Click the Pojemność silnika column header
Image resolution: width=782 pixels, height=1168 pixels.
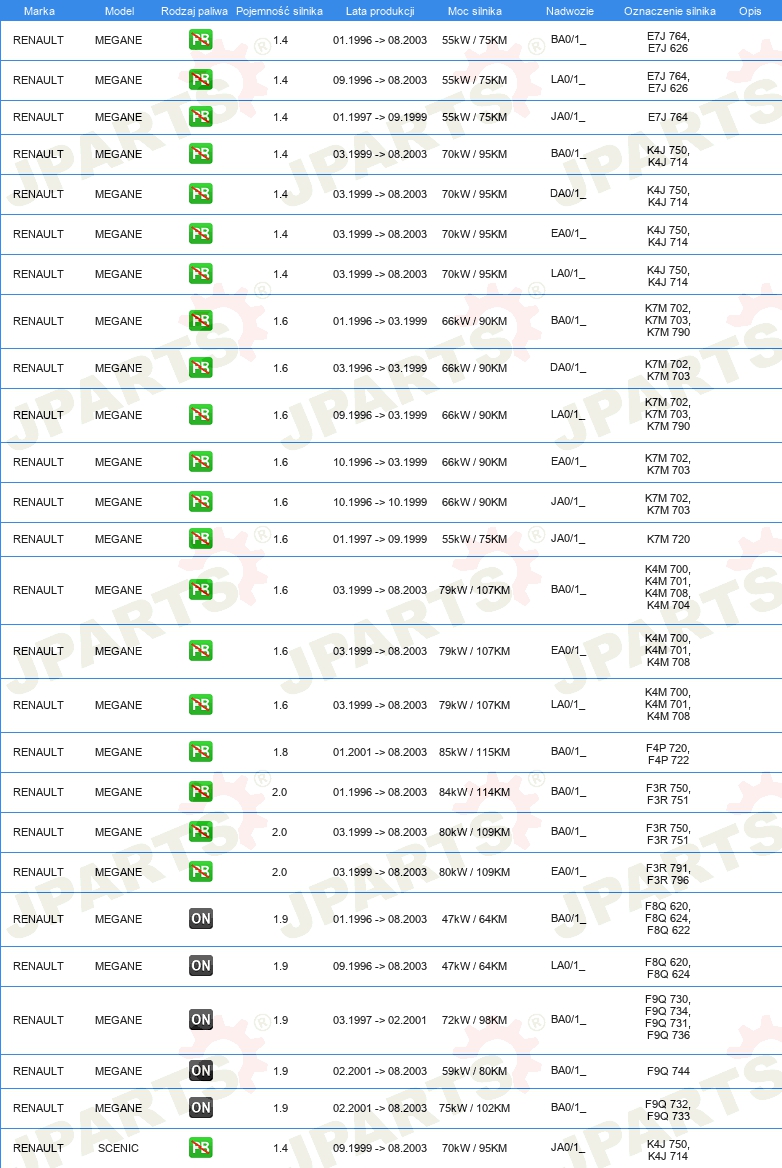pos(279,11)
